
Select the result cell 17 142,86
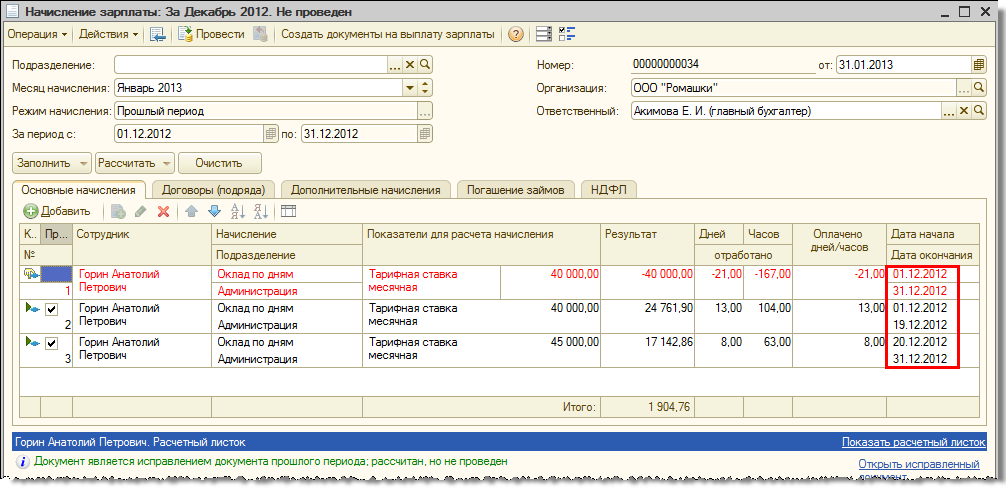pyautogui.click(x=648, y=351)
